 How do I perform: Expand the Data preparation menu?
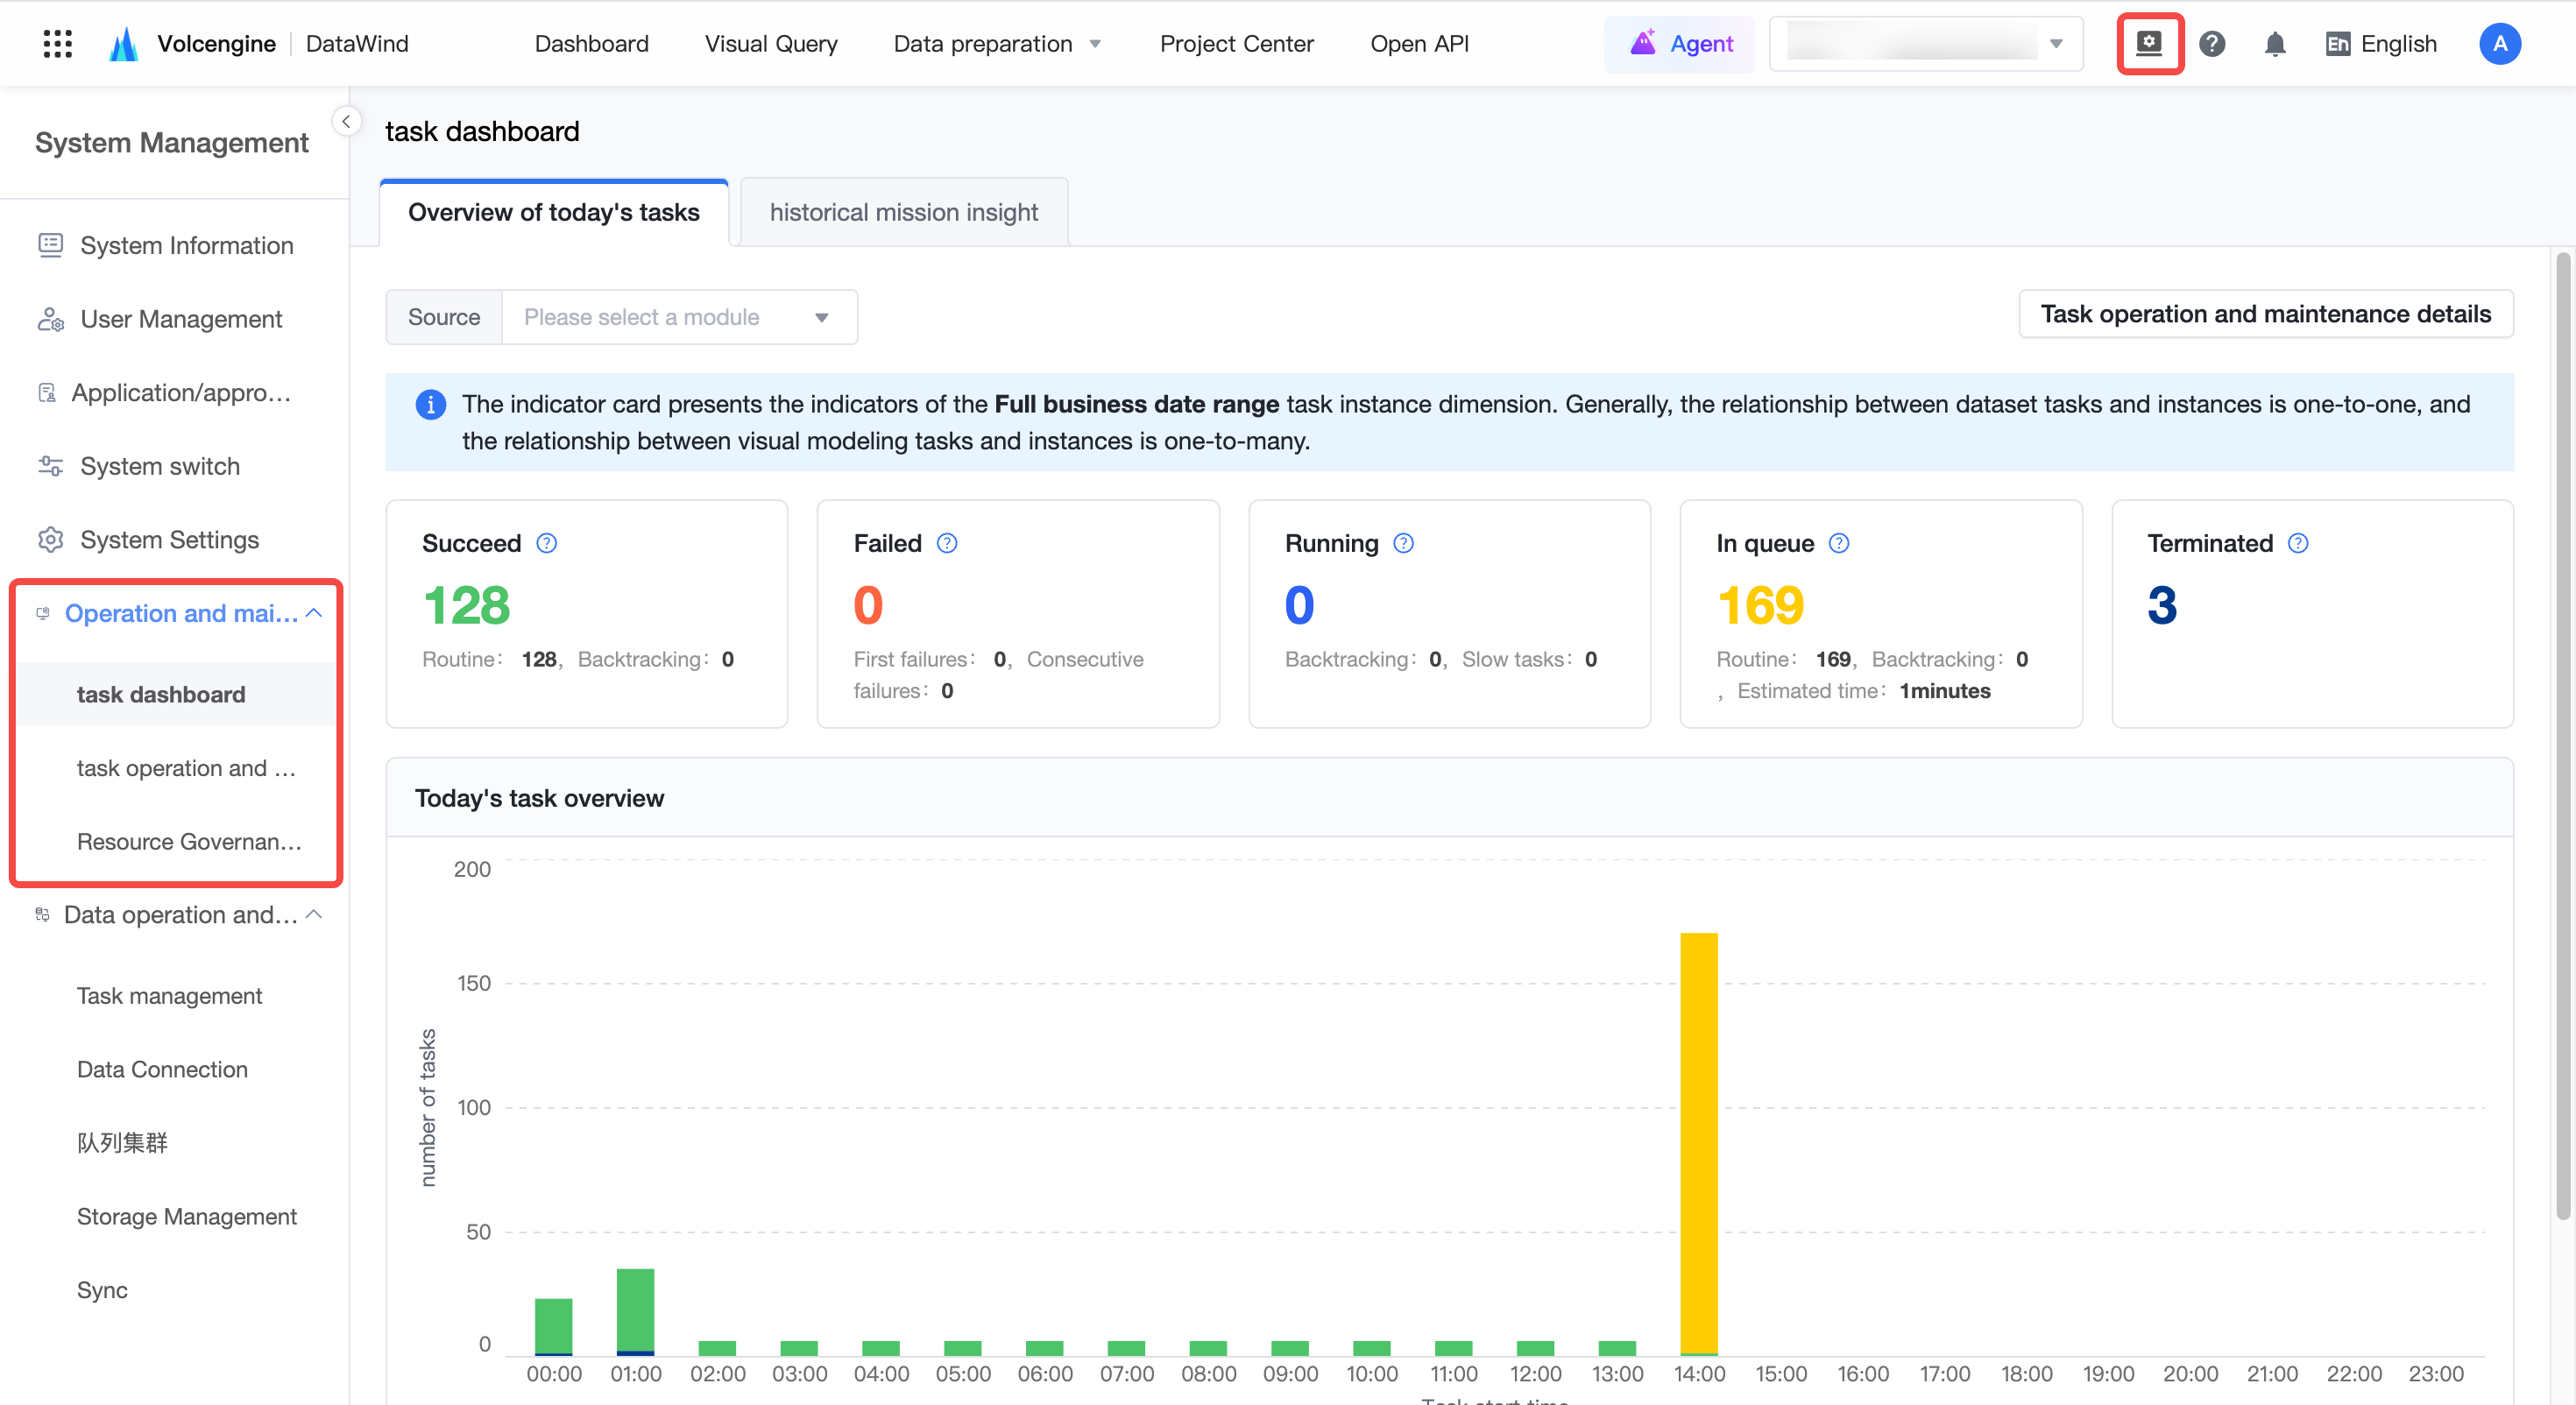click(x=997, y=44)
